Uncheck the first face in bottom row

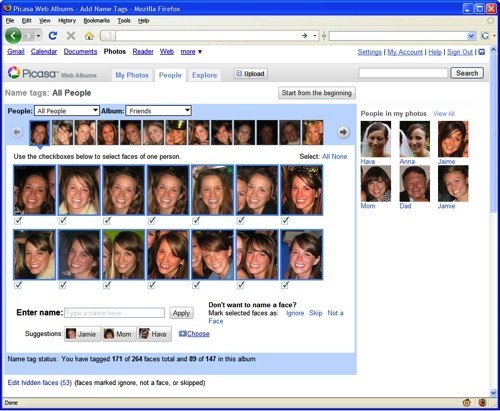coord(18,285)
